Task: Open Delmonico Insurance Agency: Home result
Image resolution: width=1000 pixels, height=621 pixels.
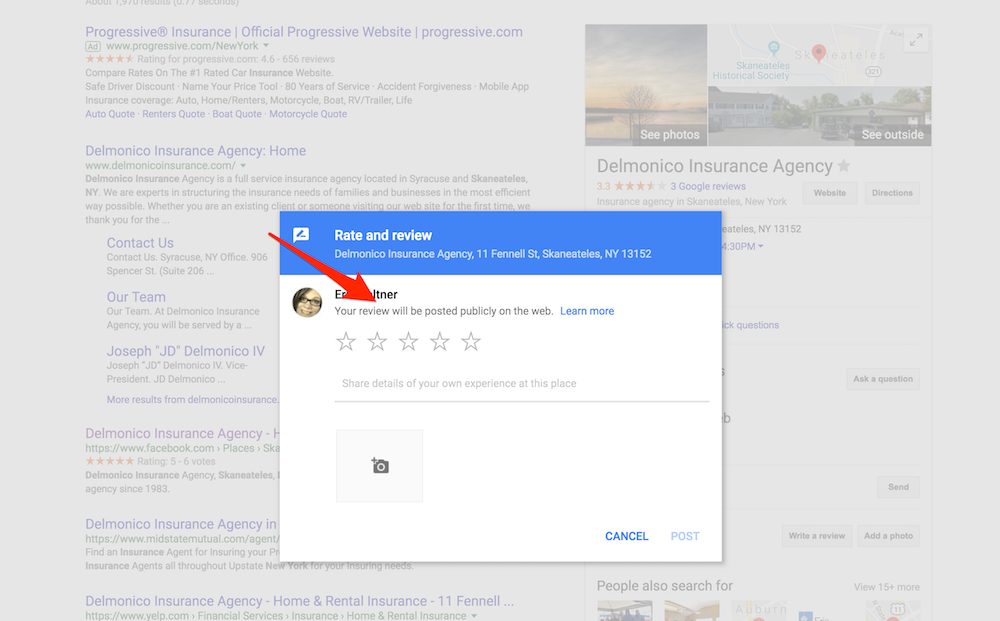Action: (x=196, y=151)
